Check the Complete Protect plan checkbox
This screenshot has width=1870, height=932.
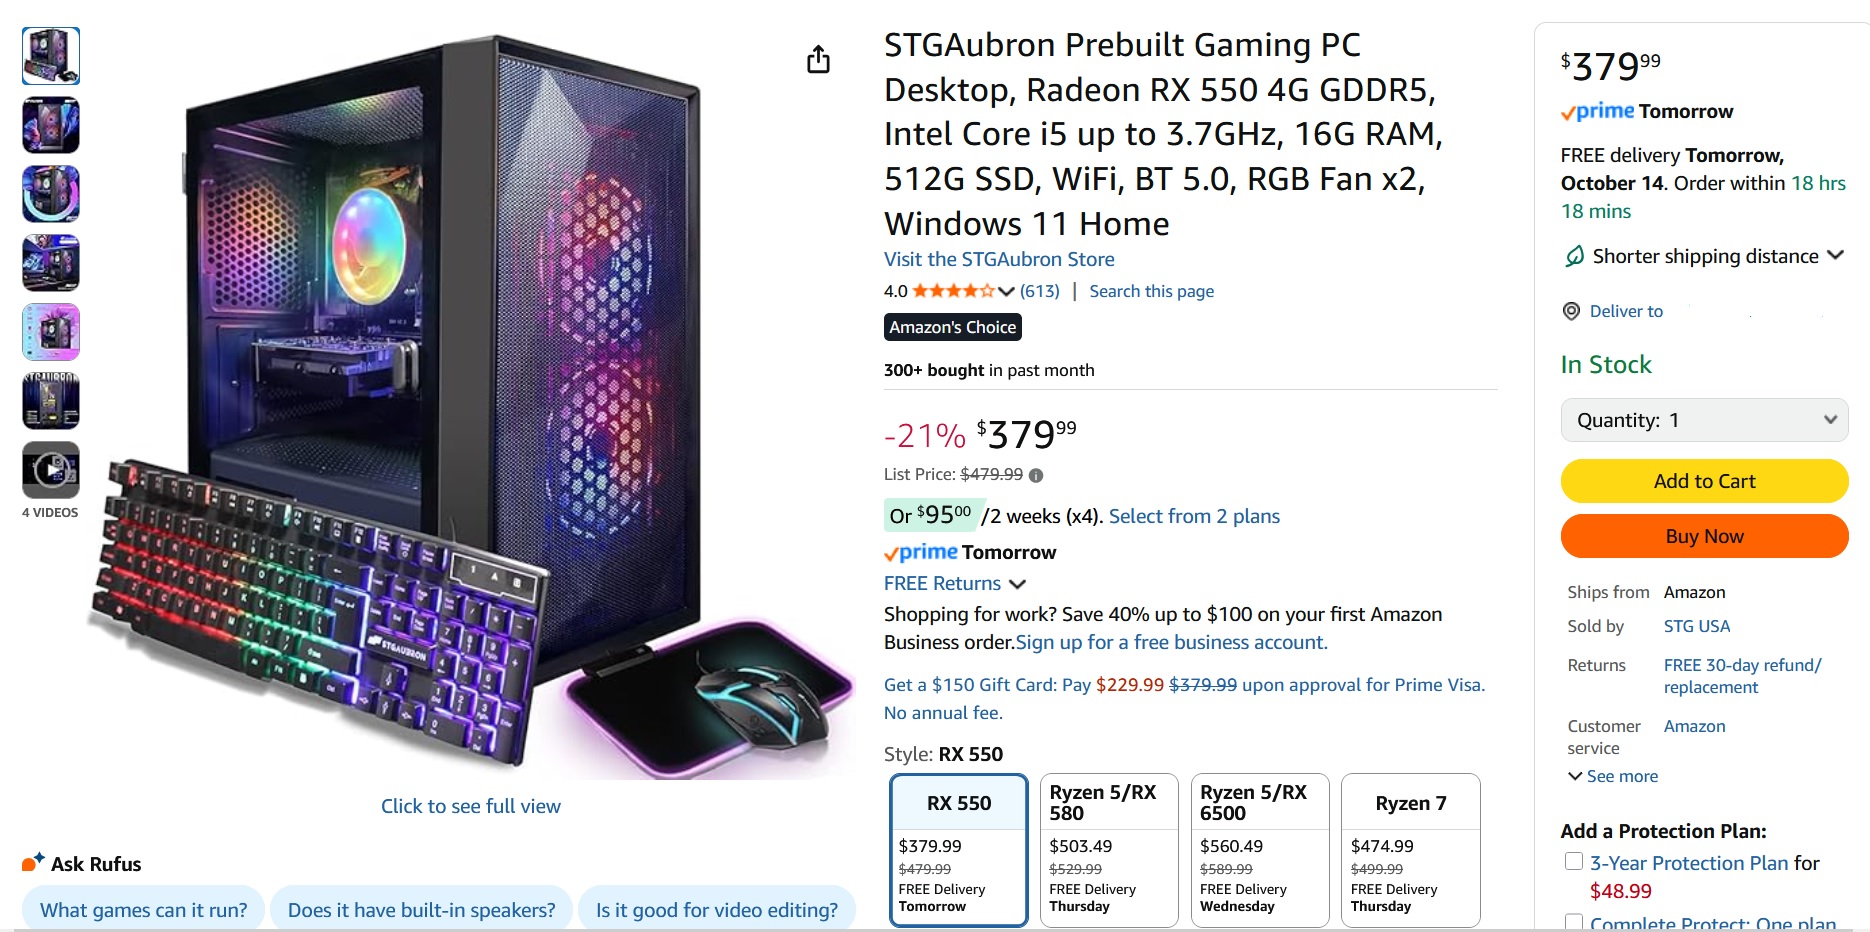[1574, 922]
